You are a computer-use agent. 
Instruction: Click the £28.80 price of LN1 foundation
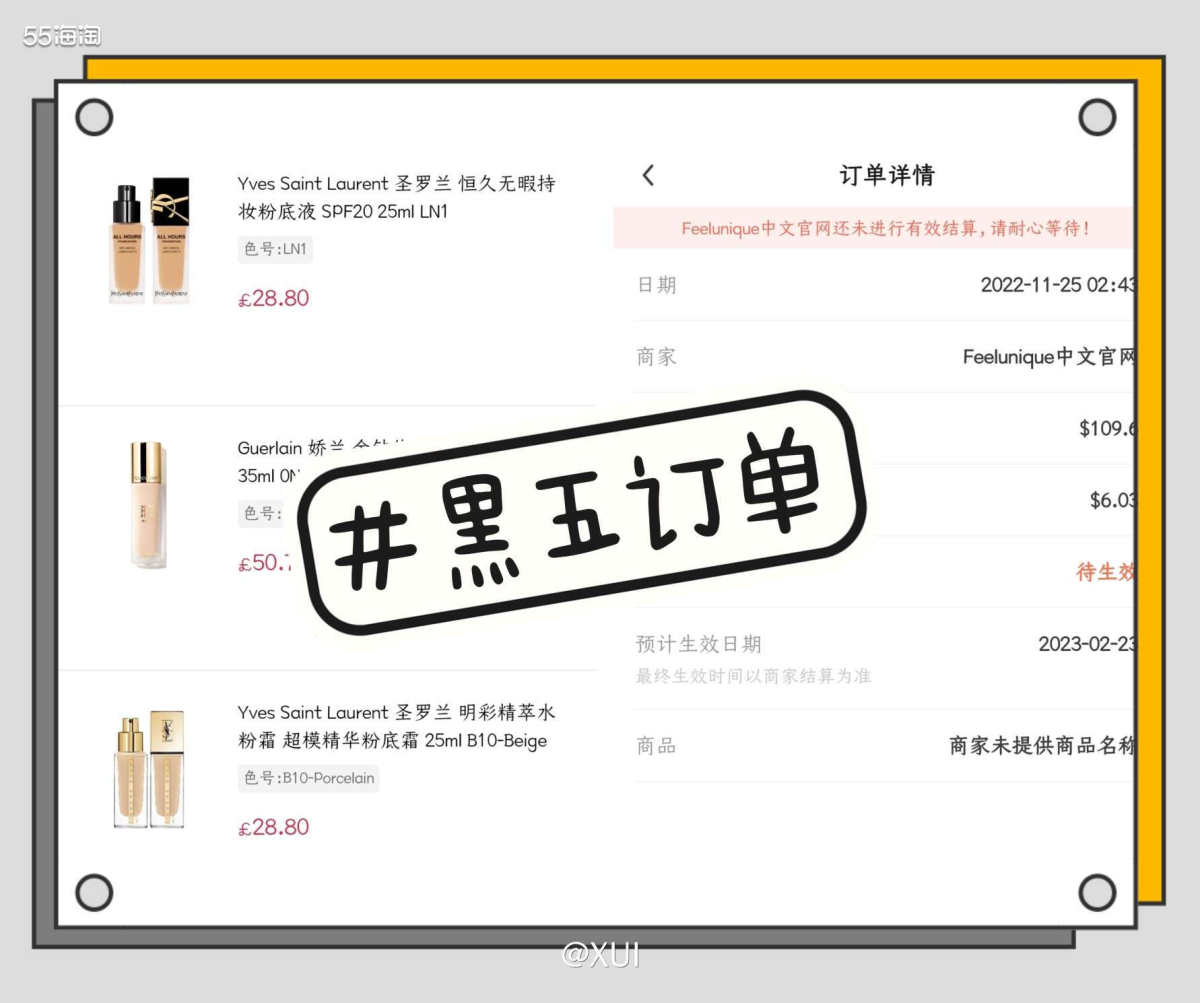[273, 298]
